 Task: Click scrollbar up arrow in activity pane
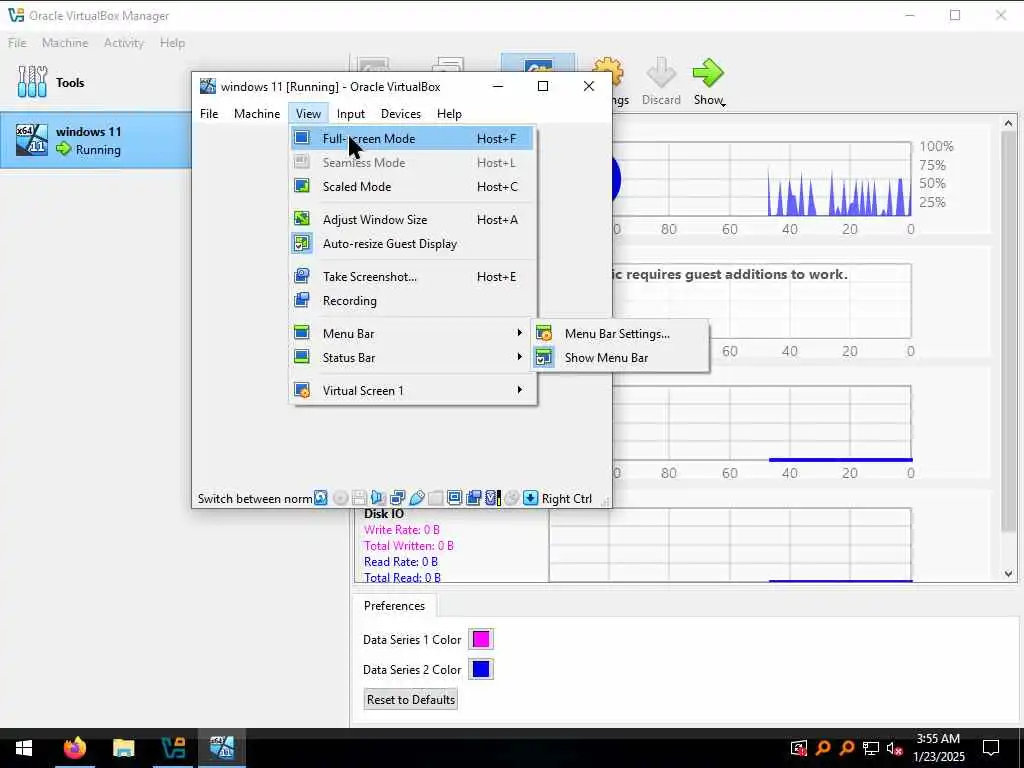(1008, 123)
